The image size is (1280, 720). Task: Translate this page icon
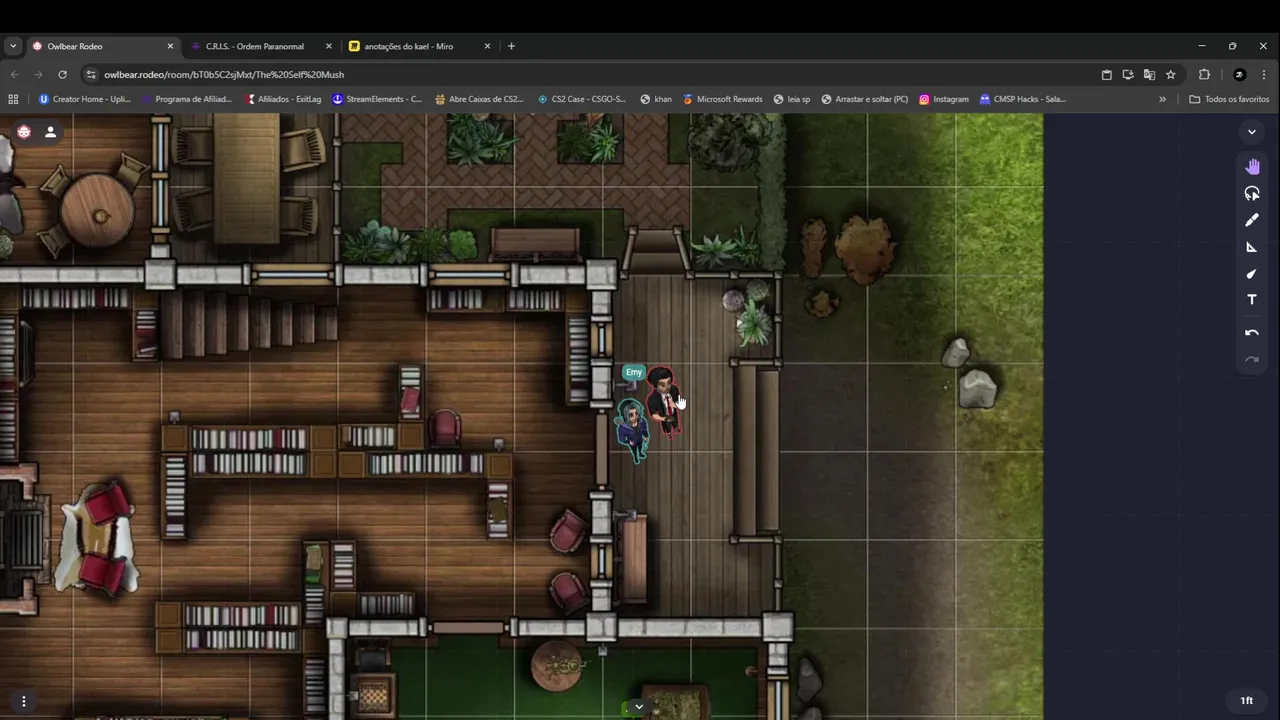pos(1149,74)
